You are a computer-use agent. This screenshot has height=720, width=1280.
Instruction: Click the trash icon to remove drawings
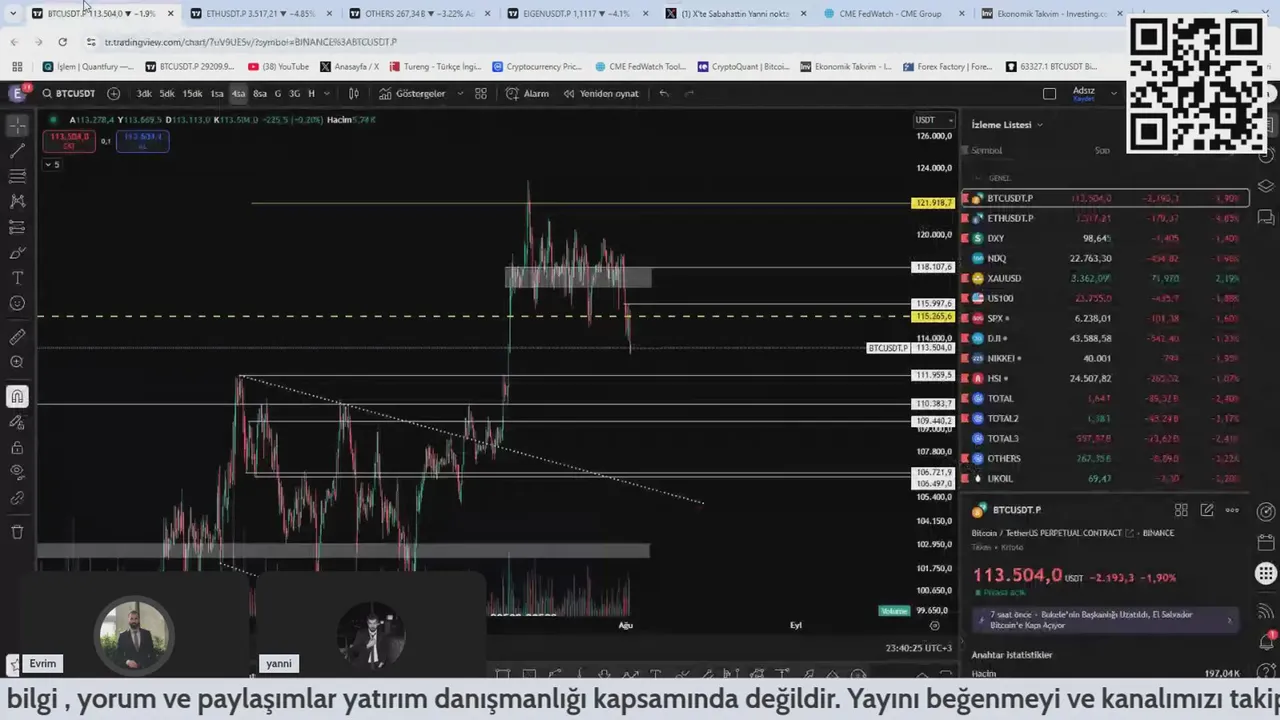(17, 532)
